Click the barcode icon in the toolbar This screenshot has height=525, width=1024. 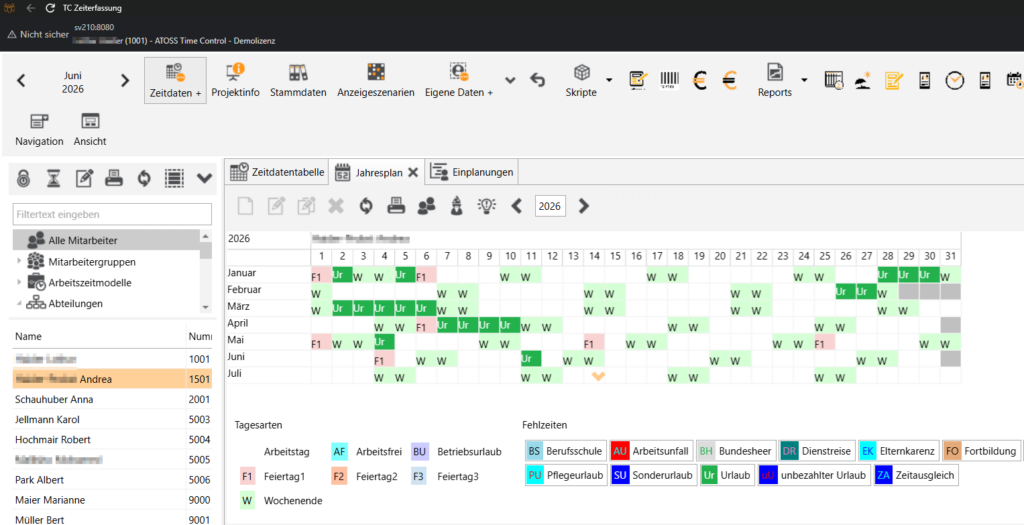click(670, 80)
